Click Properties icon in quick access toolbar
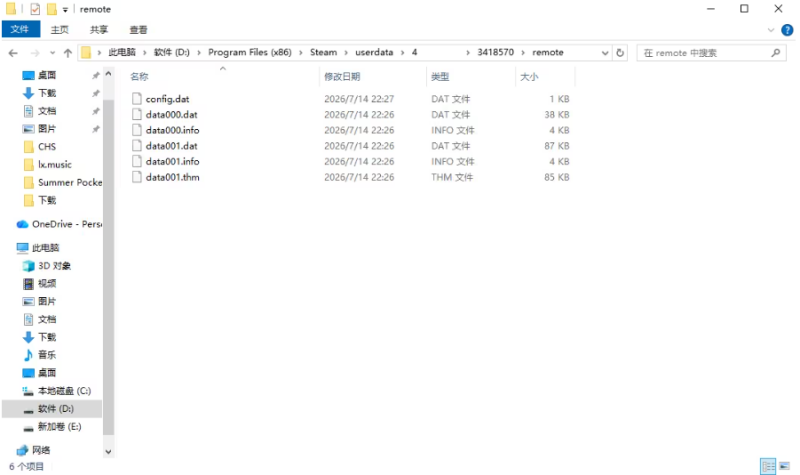The height and width of the screenshot is (475, 800). 35,9
